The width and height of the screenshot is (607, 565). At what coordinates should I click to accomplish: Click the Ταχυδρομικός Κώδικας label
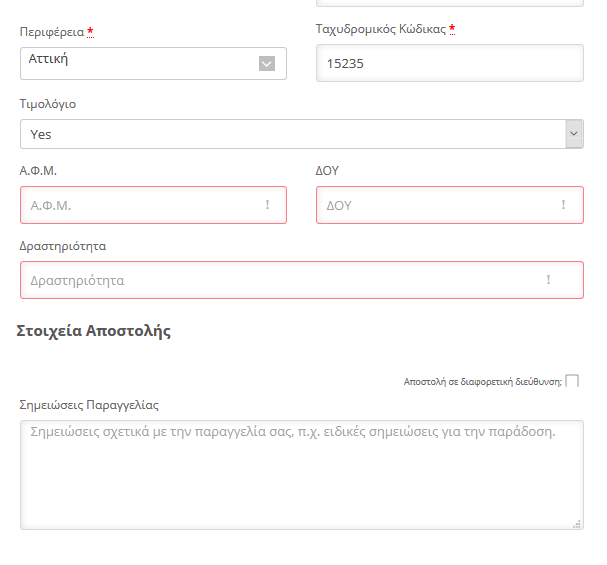(x=380, y=29)
